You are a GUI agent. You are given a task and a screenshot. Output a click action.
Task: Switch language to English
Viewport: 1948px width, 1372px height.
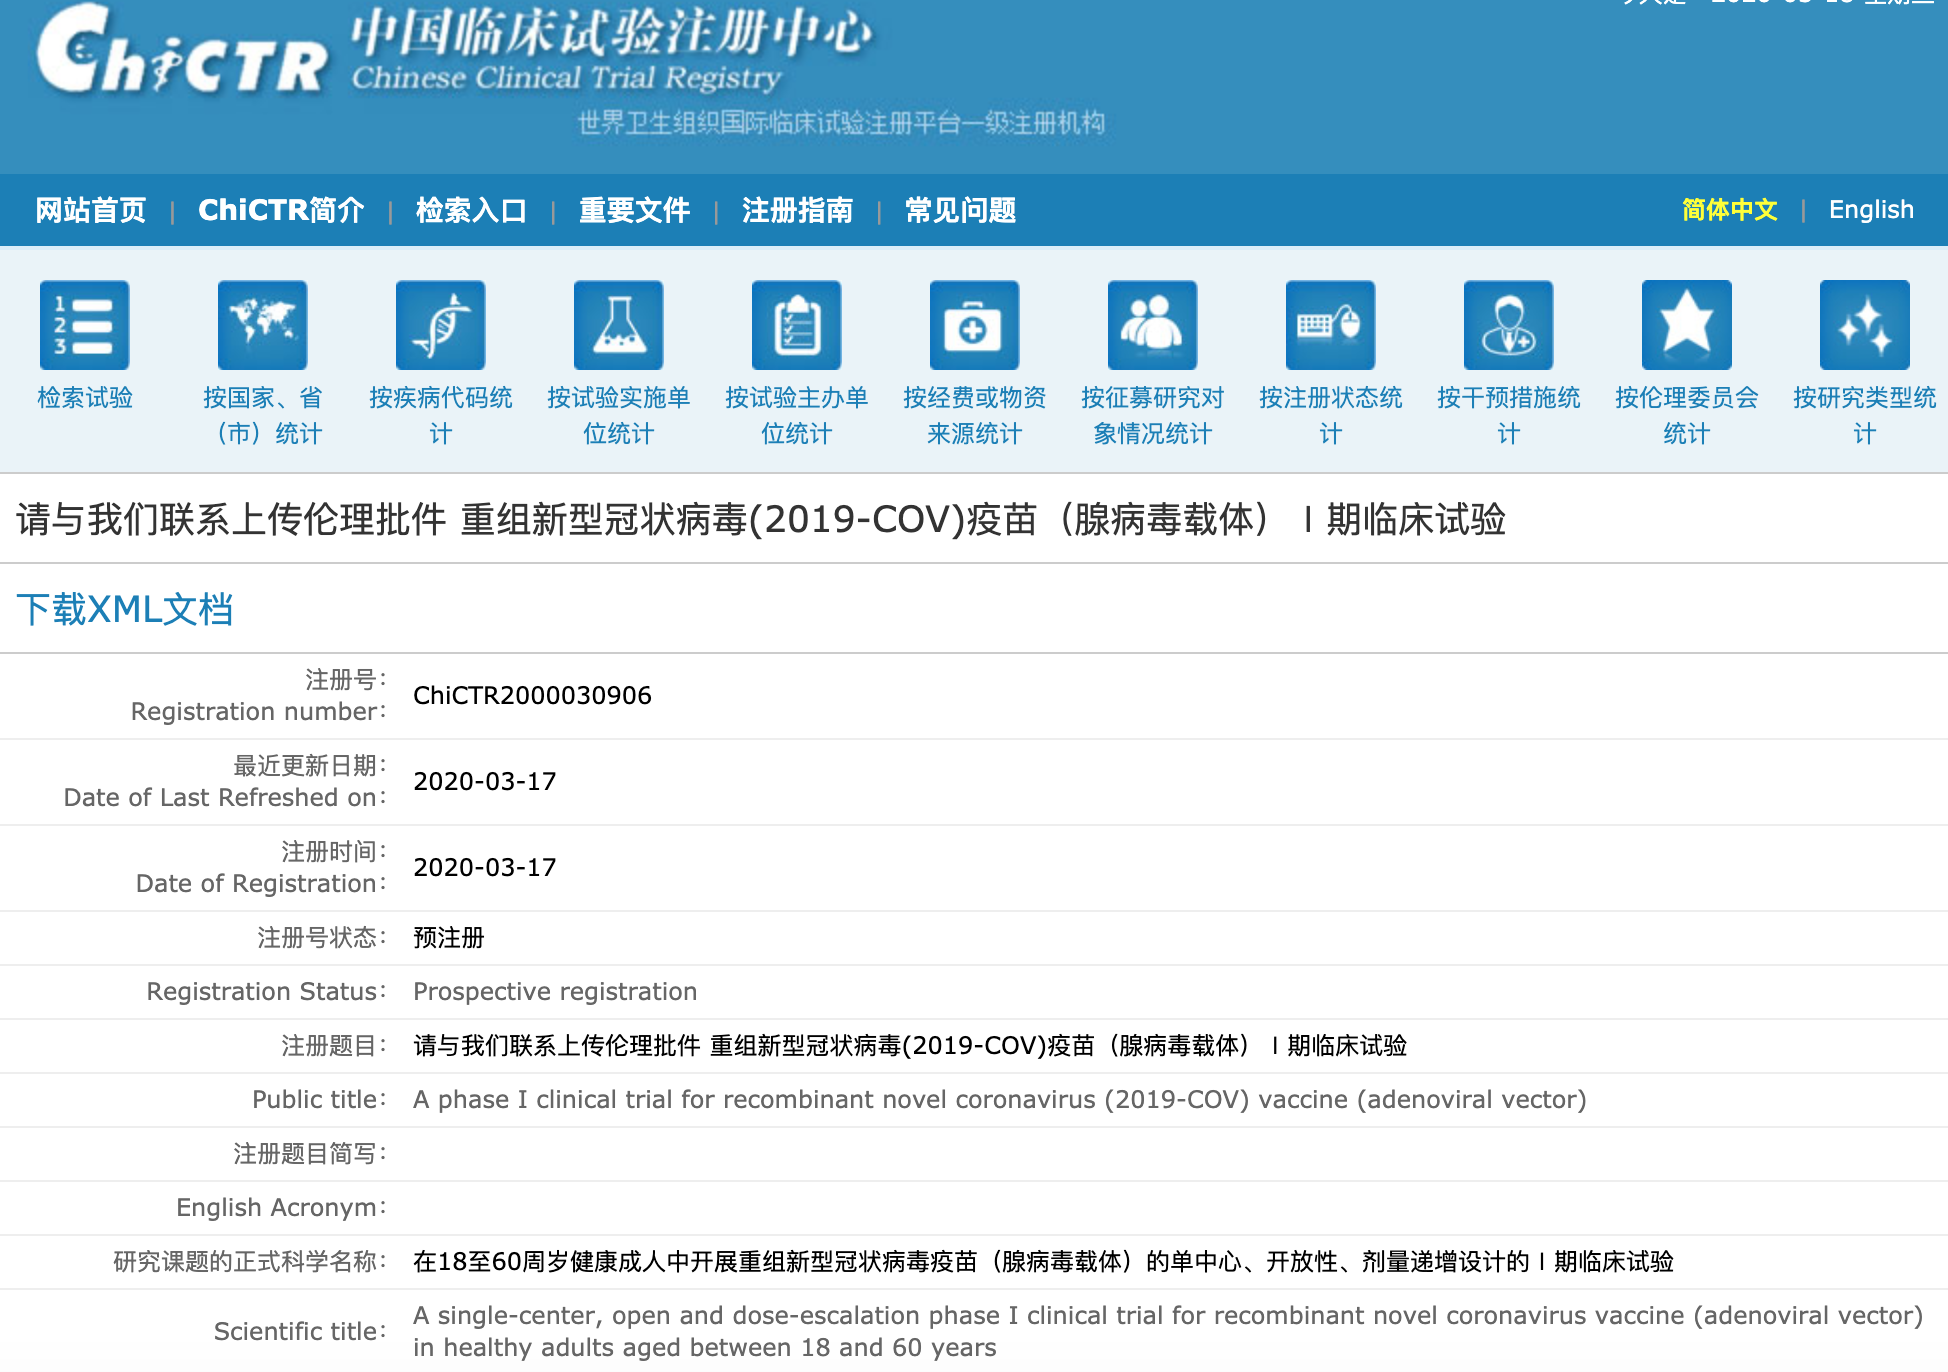(1871, 210)
